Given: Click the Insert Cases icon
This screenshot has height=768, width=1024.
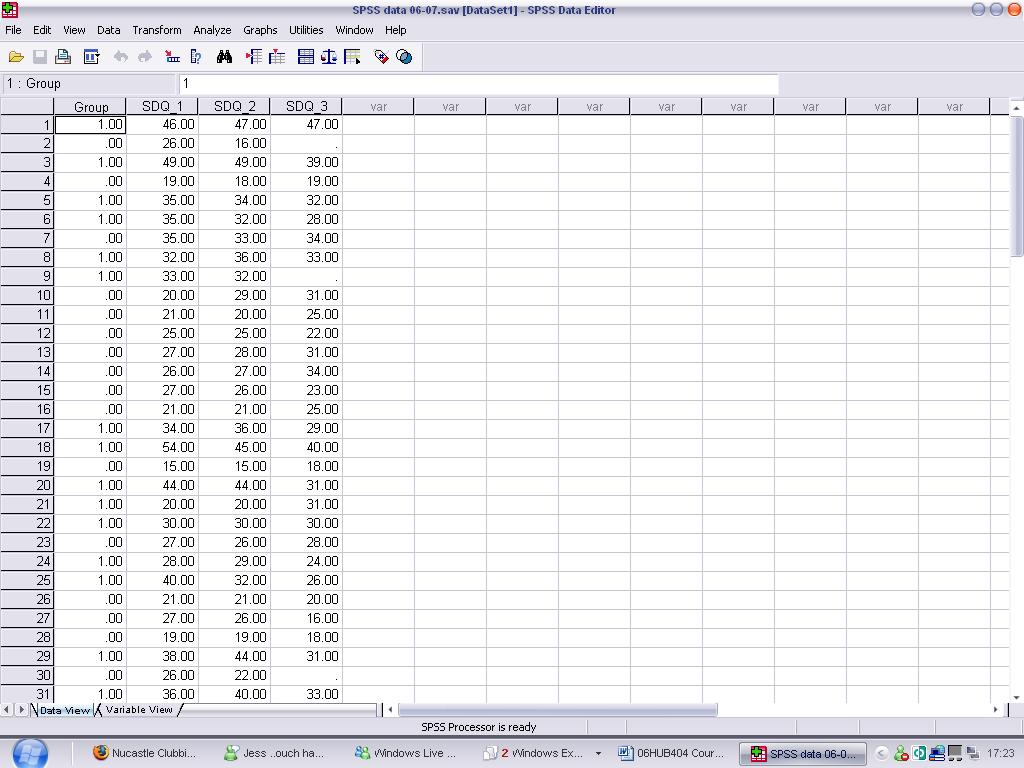Looking at the screenshot, I should pos(253,57).
